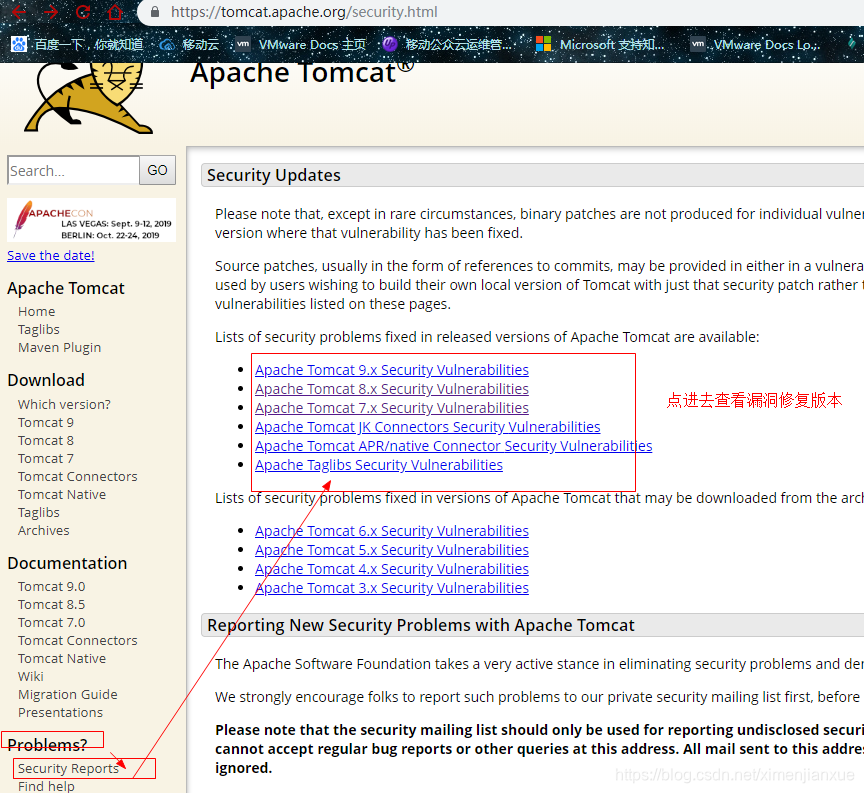Open Which version? link

click(64, 404)
